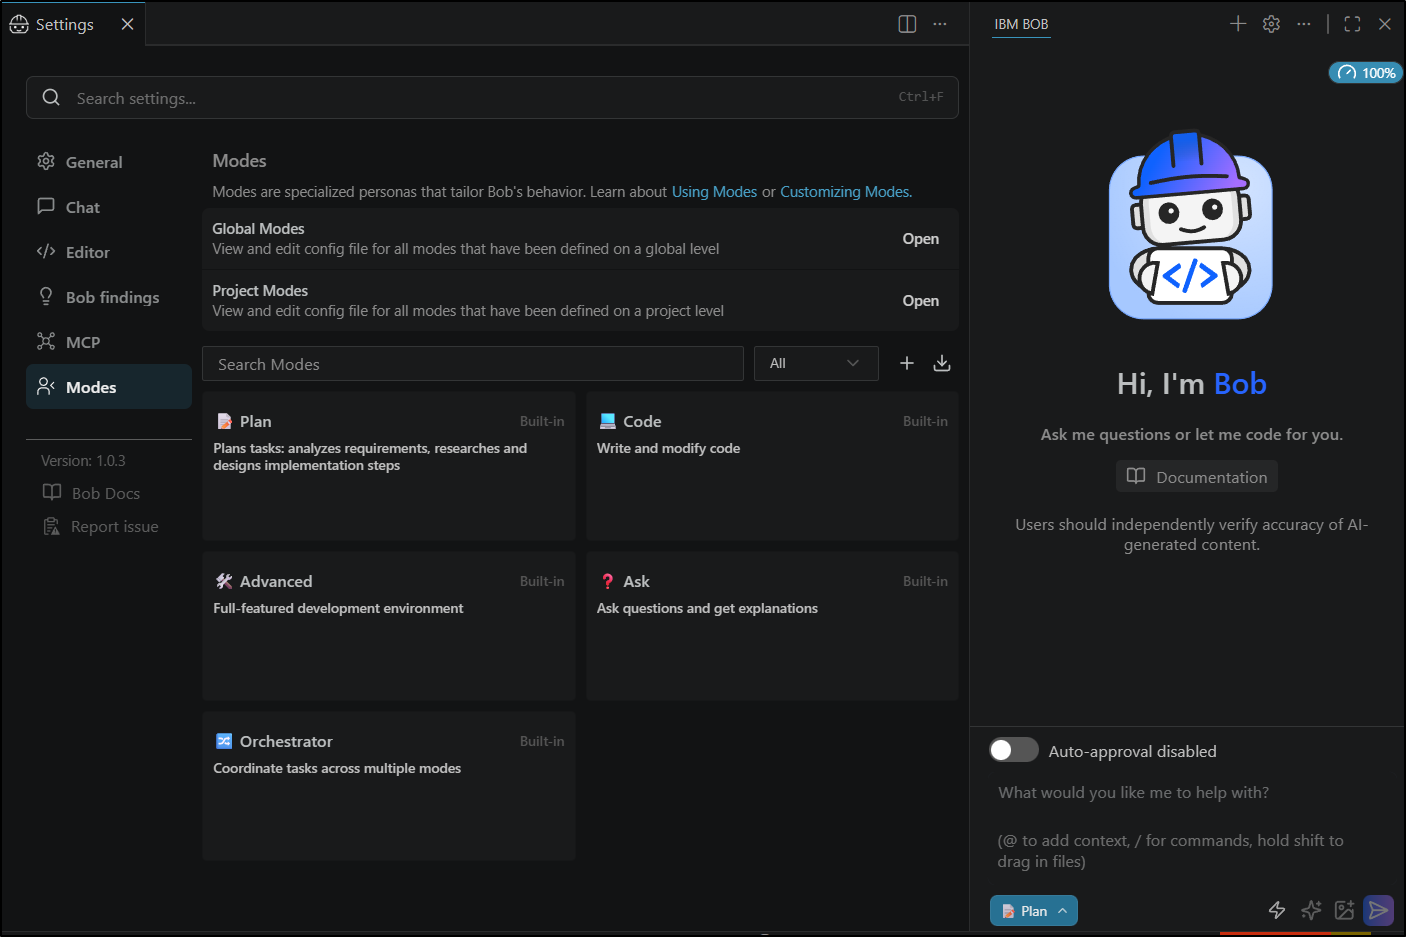The image size is (1406, 937).
Task: Attach an image using the image icon
Action: point(1345,910)
